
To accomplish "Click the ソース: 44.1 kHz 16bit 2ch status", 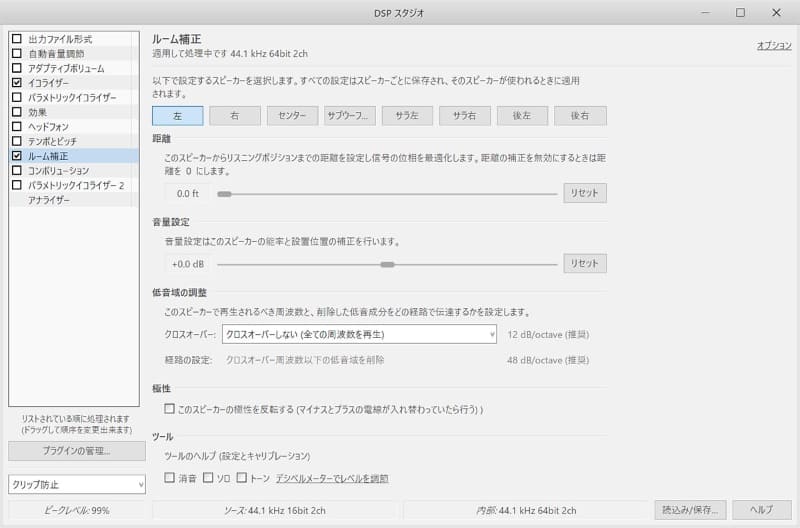I will click(274, 510).
